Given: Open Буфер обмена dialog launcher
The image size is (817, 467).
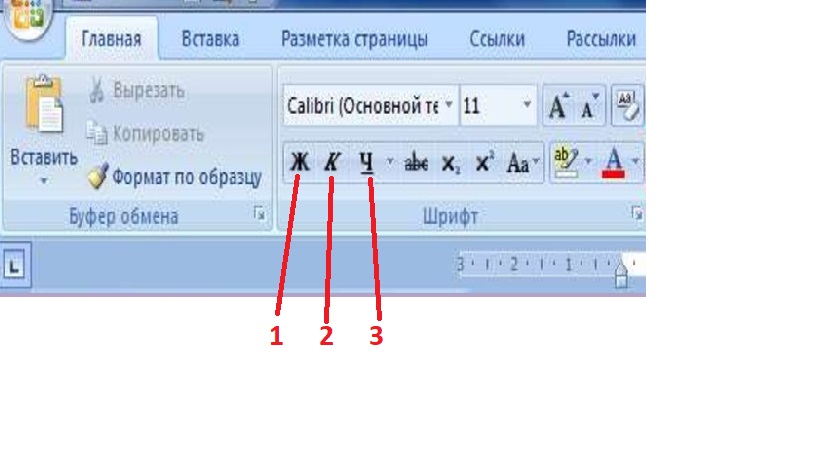Looking at the screenshot, I should click(259, 214).
